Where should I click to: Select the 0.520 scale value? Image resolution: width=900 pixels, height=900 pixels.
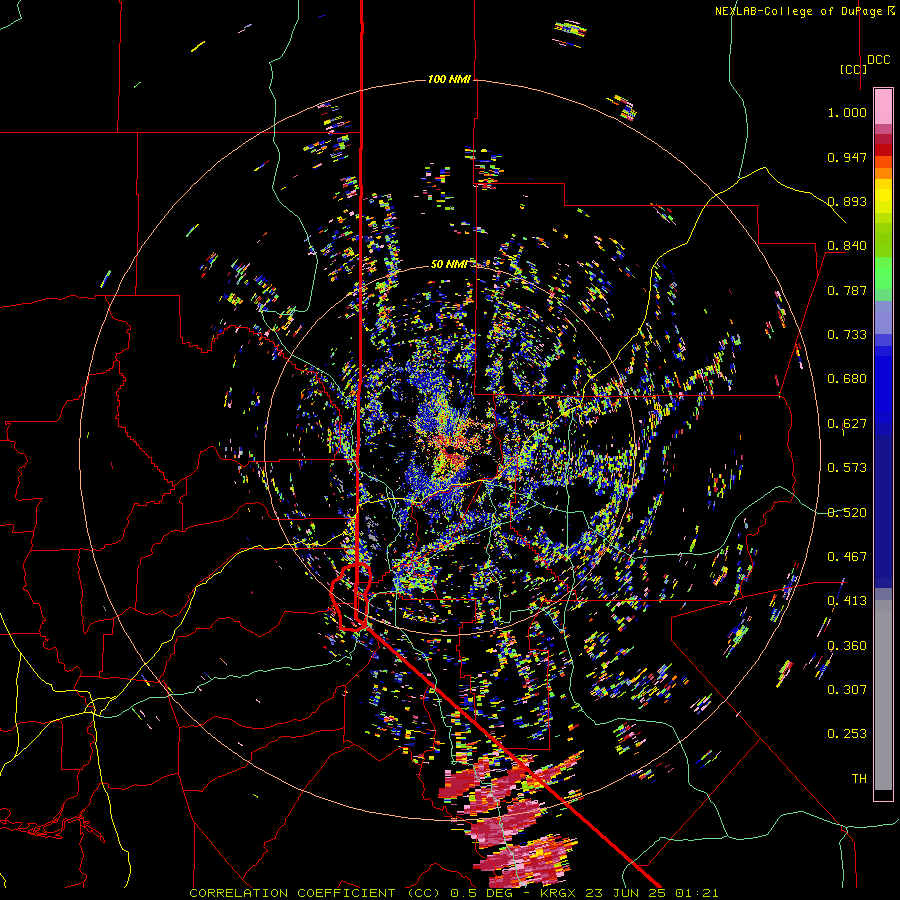[847, 513]
